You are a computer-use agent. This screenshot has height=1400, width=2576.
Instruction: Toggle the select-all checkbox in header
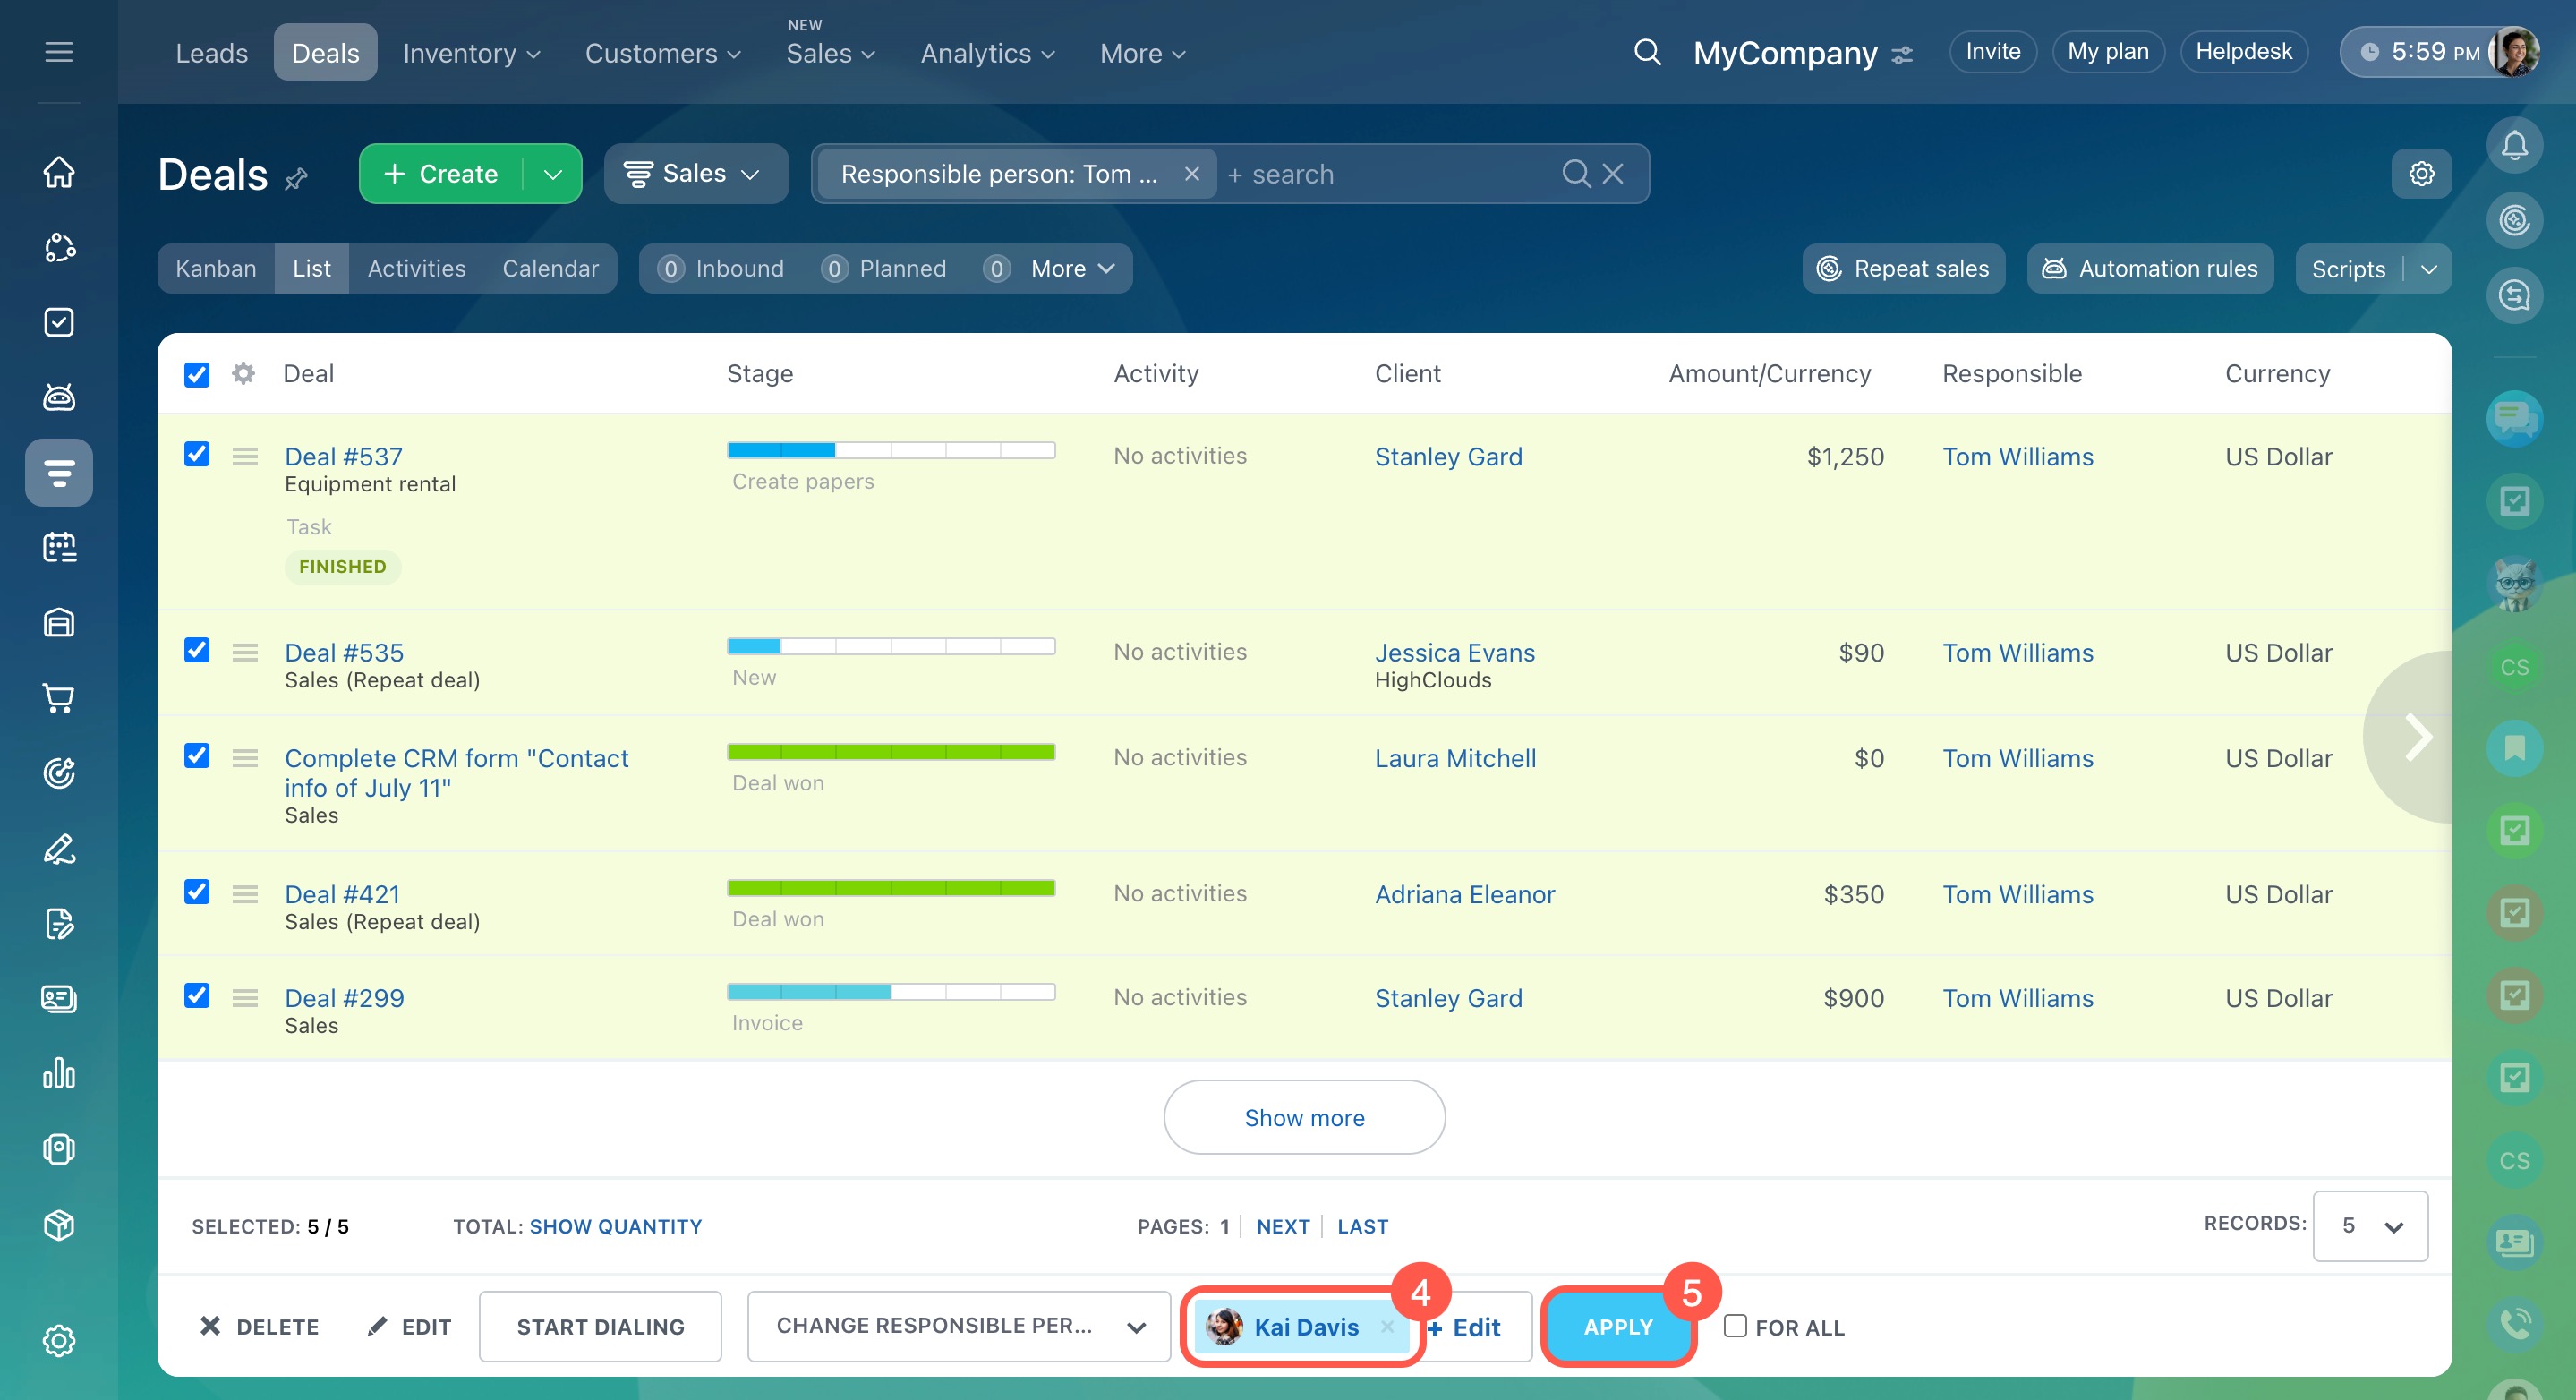click(x=197, y=375)
